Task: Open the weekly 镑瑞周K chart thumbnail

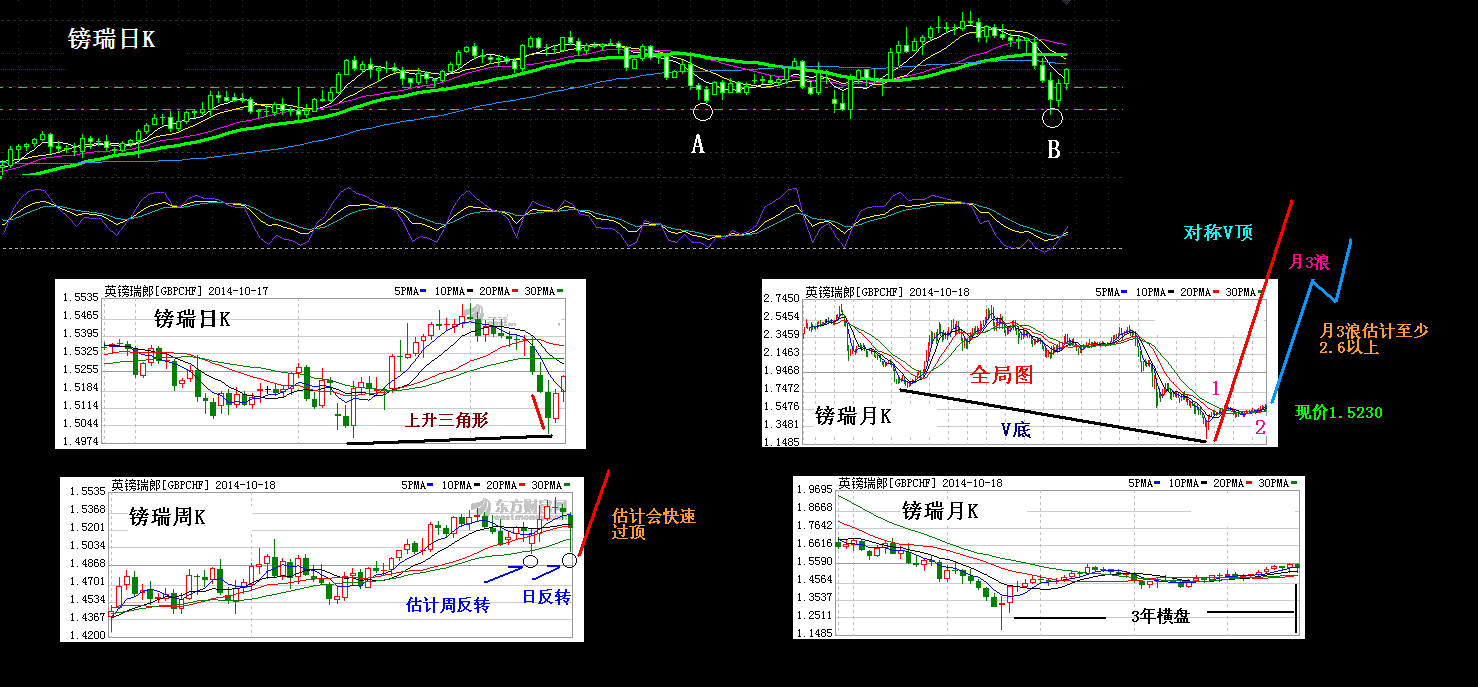Action: 321,559
